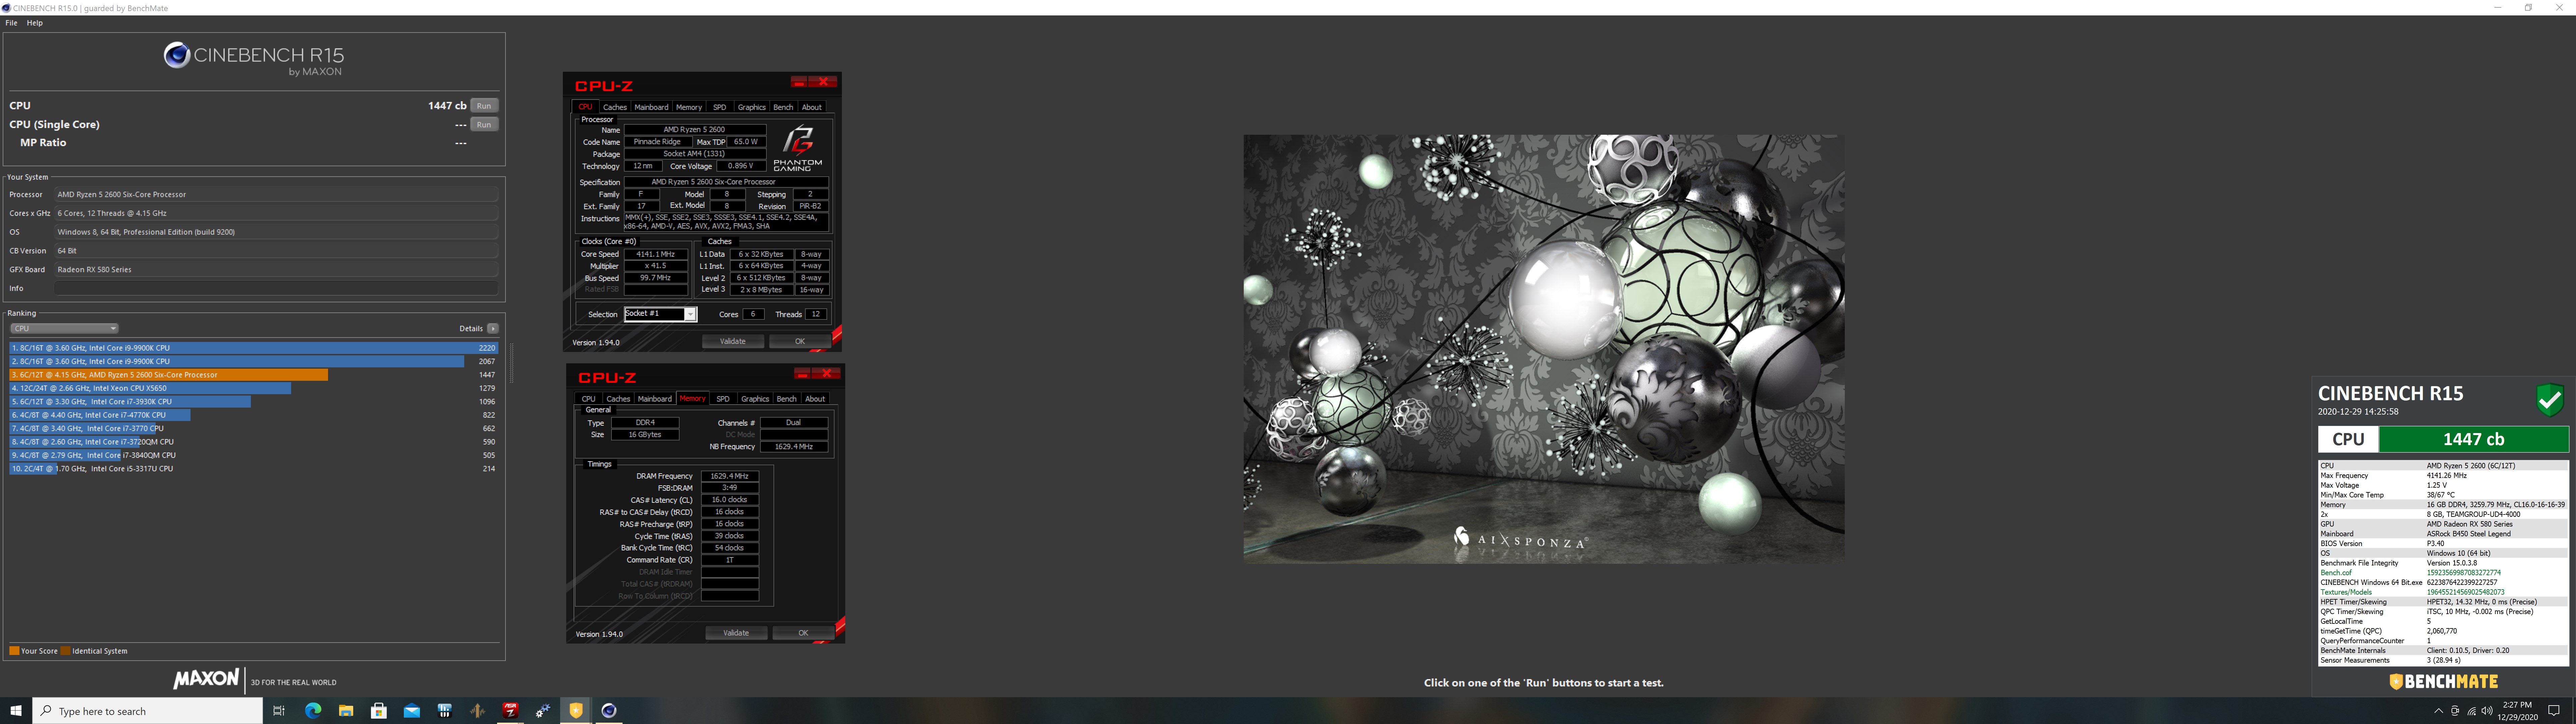Open the gears utility taskbar icon
Viewport: 2576px width, 724px height.
tap(543, 711)
